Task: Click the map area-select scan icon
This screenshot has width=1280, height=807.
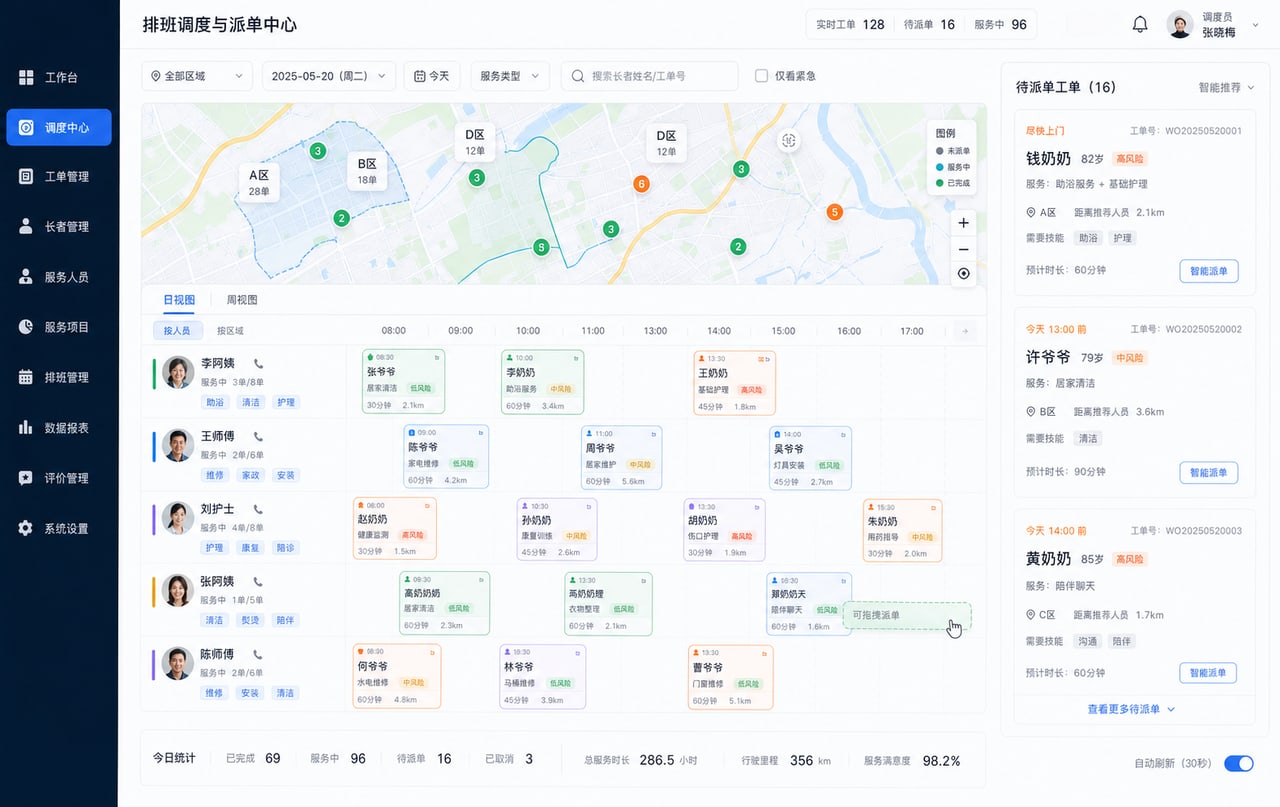Action: coord(789,141)
